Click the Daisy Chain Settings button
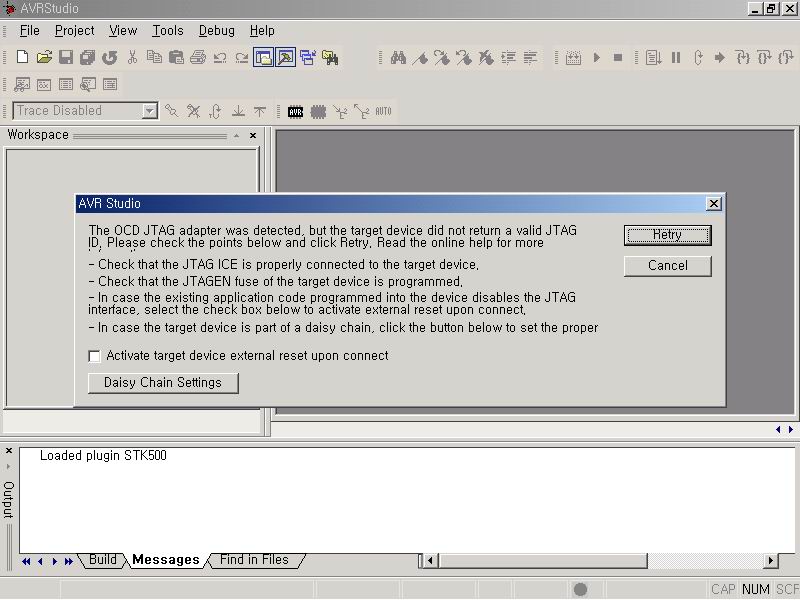Image resolution: width=800 pixels, height=600 pixels. coord(163,383)
